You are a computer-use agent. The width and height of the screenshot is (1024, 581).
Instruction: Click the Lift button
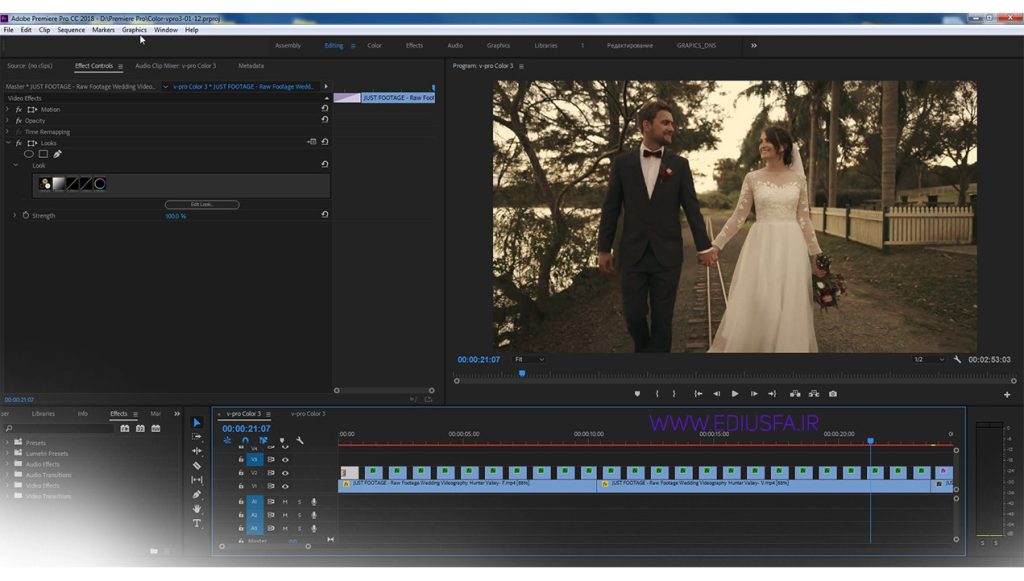pos(795,394)
